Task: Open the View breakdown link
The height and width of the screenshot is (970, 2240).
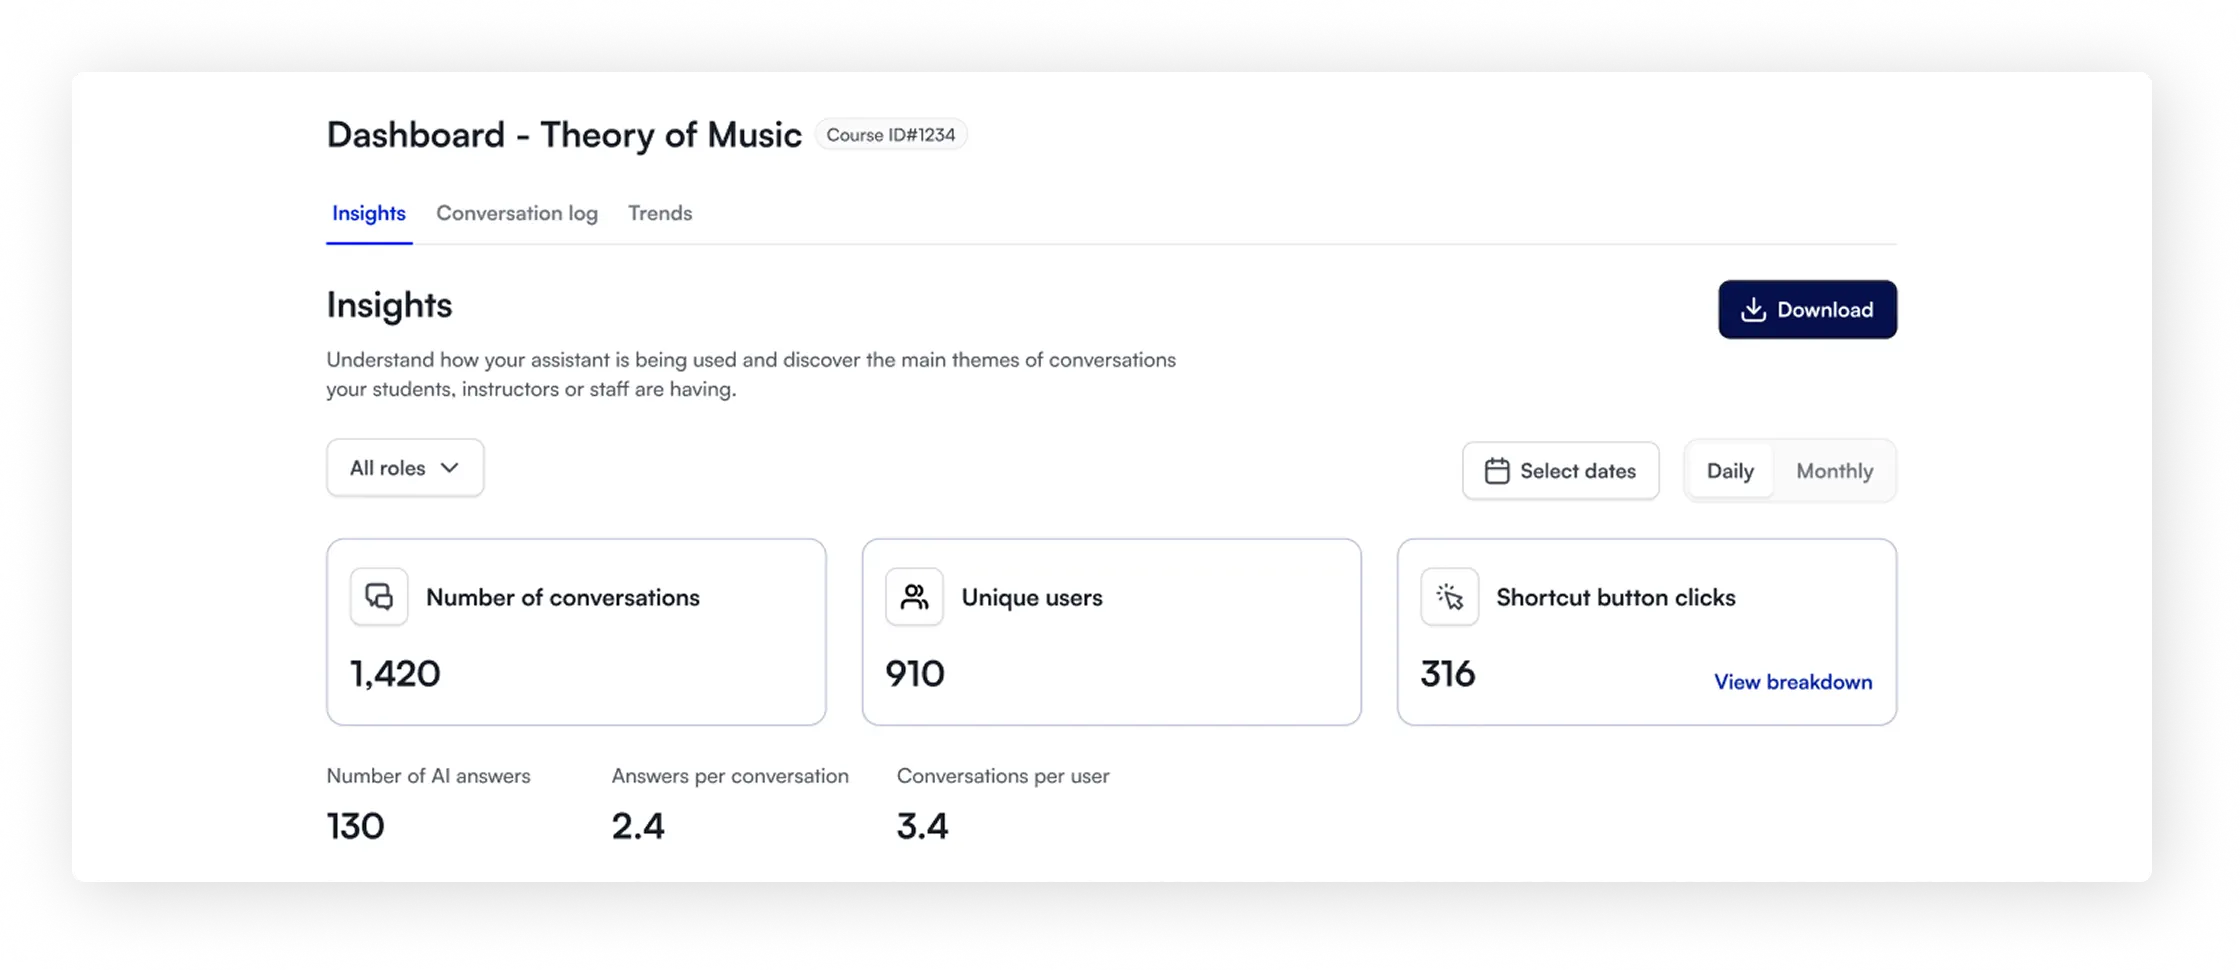Action: [1793, 682]
